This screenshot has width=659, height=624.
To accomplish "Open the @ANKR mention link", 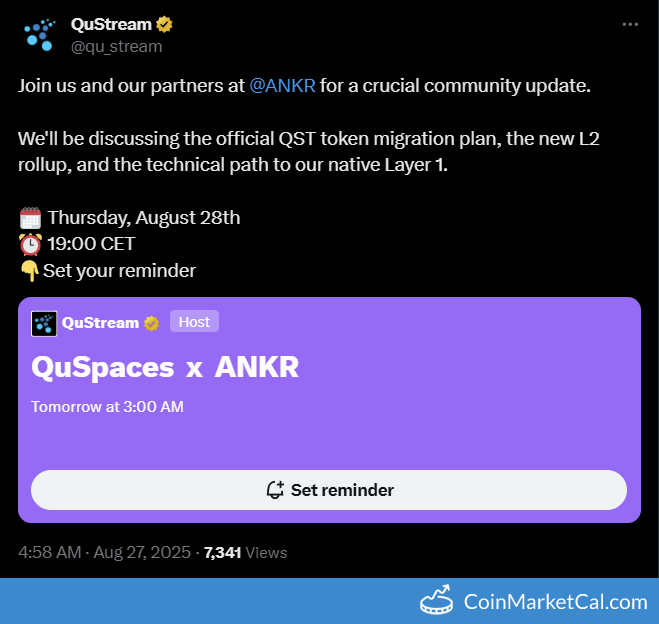I will click(x=282, y=86).
